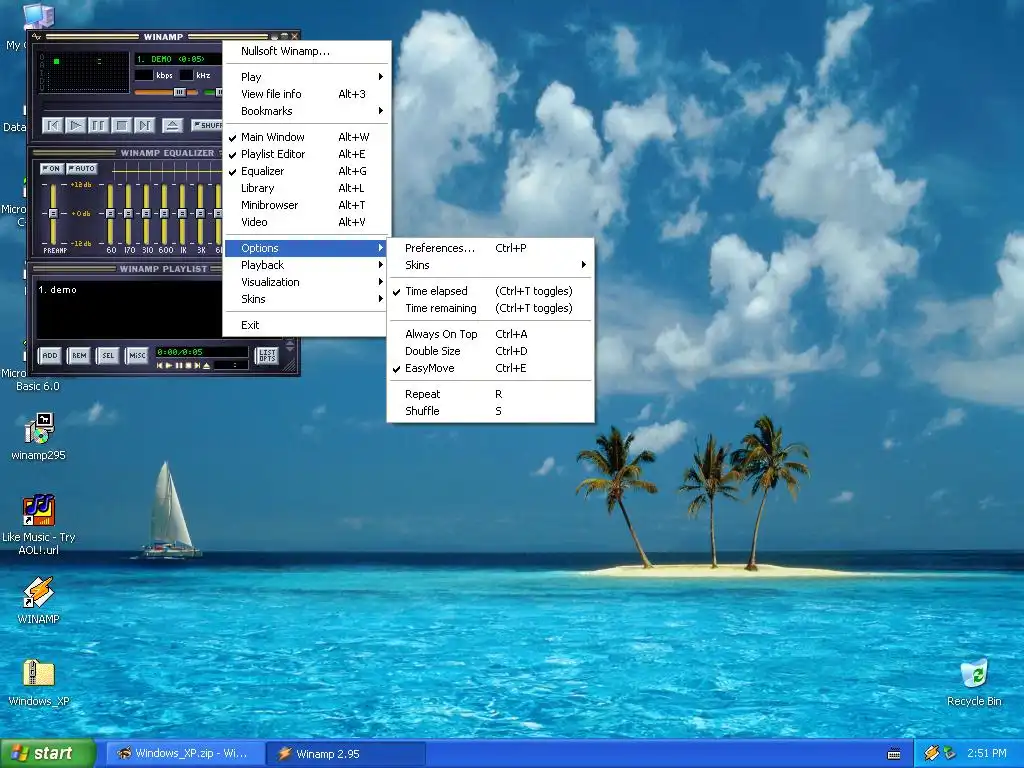1024x768 pixels.
Task: Switch to the Windows_XP.zip taskbar window
Action: (x=185, y=753)
